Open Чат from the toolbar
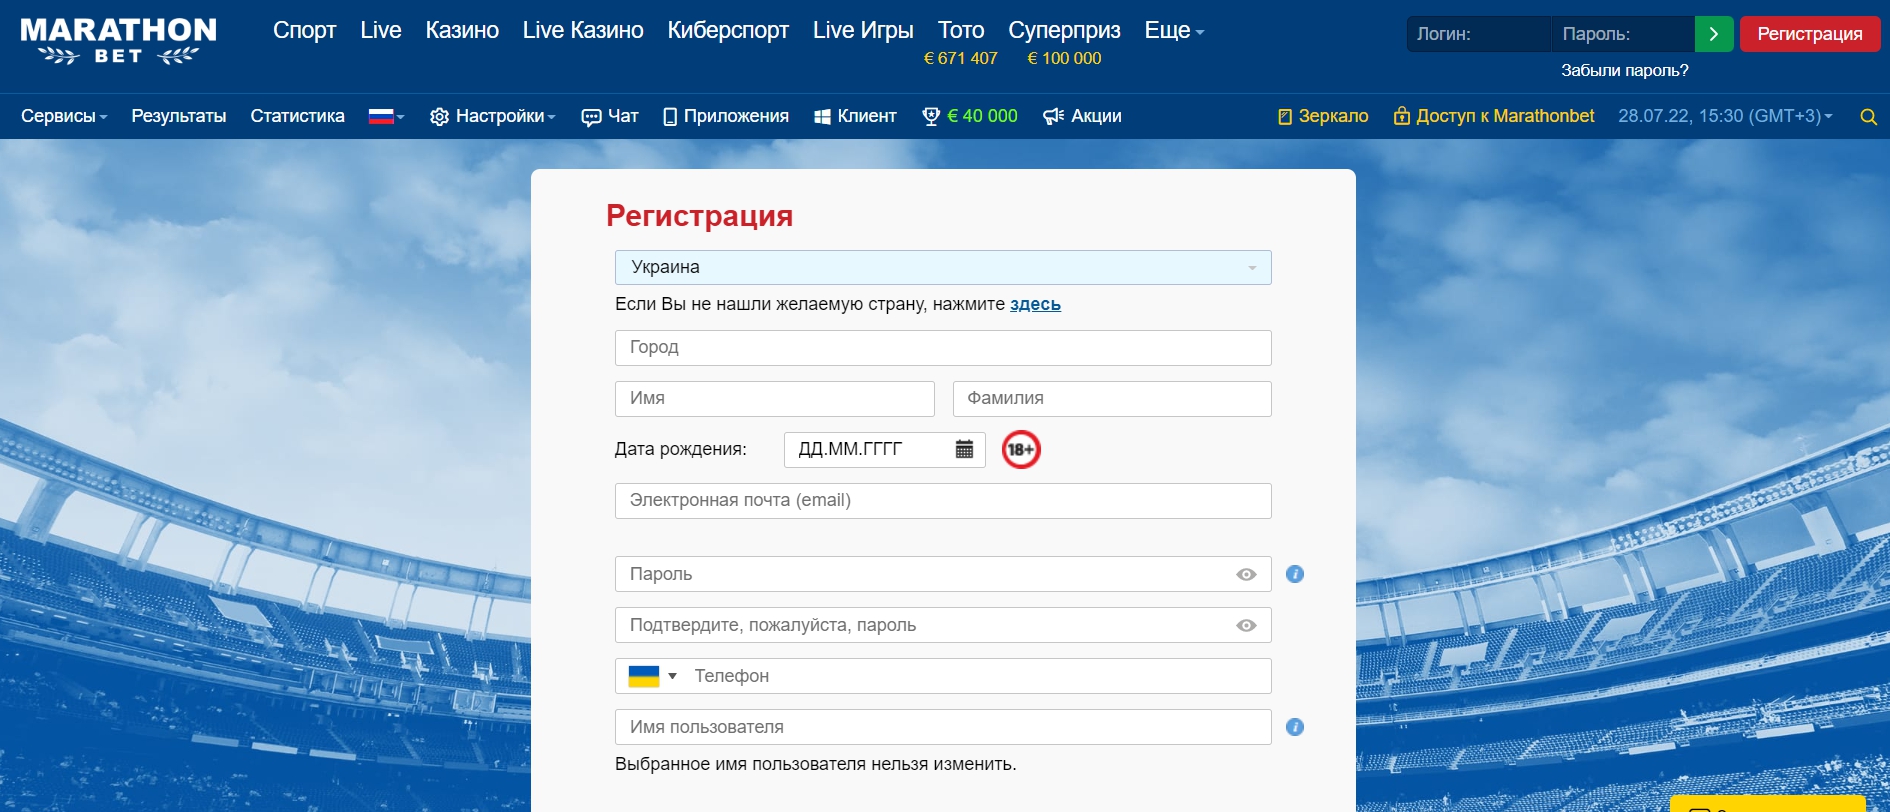 [610, 116]
